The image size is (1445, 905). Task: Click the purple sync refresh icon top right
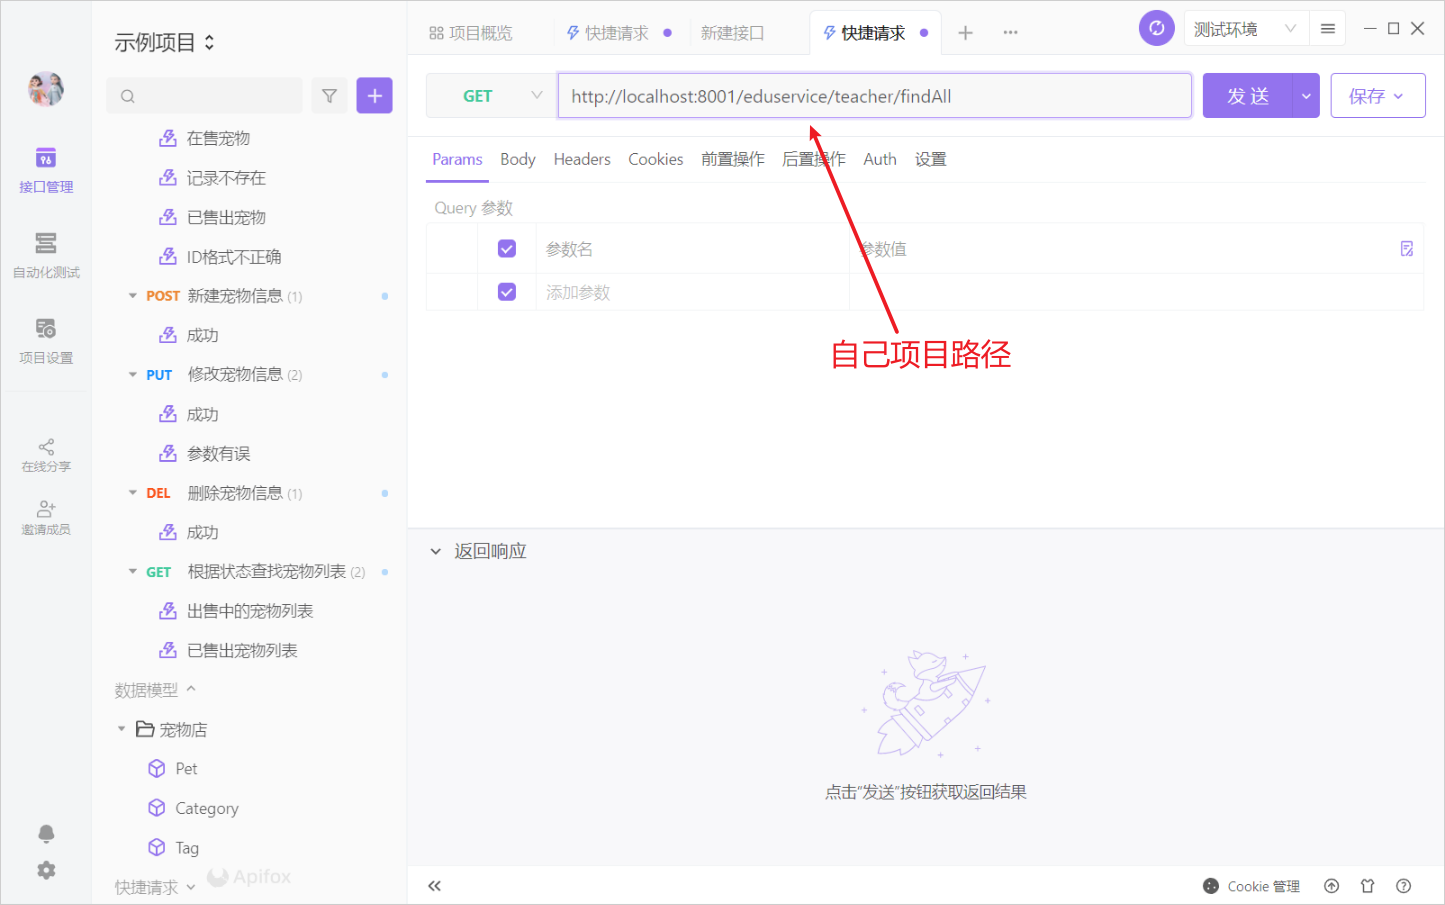click(x=1156, y=27)
